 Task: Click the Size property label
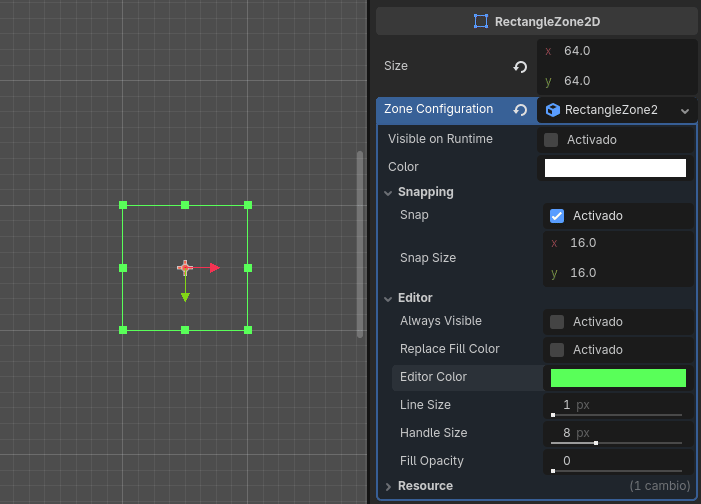click(396, 66)
